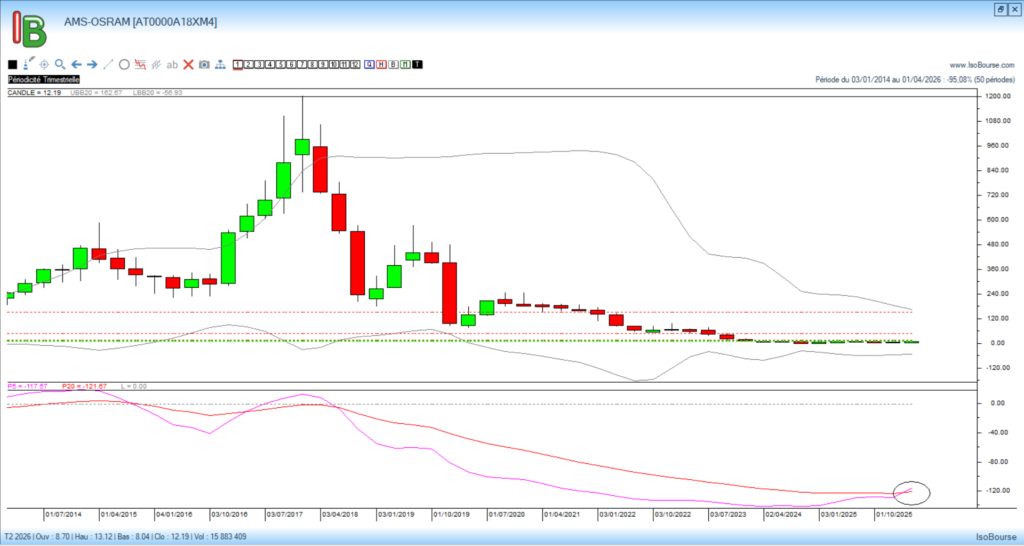Select numbered layout box 1

pyautogui.click(x=238, y=65)
